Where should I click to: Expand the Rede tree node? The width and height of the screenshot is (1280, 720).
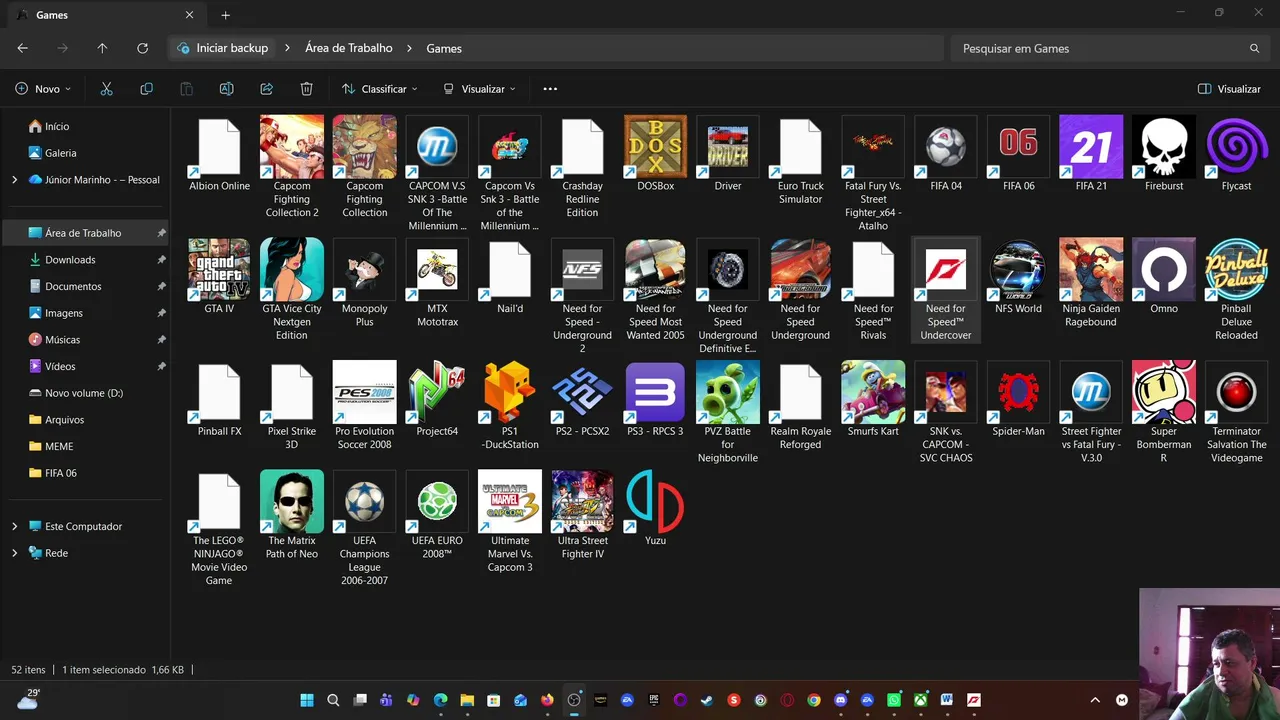coord(14,553)
